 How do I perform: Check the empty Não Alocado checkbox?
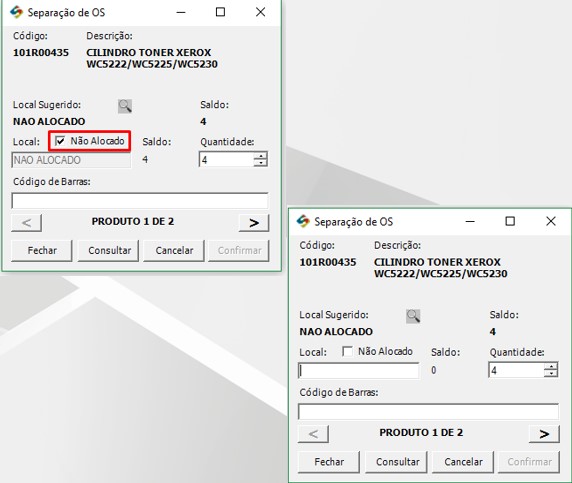point(347,351)
